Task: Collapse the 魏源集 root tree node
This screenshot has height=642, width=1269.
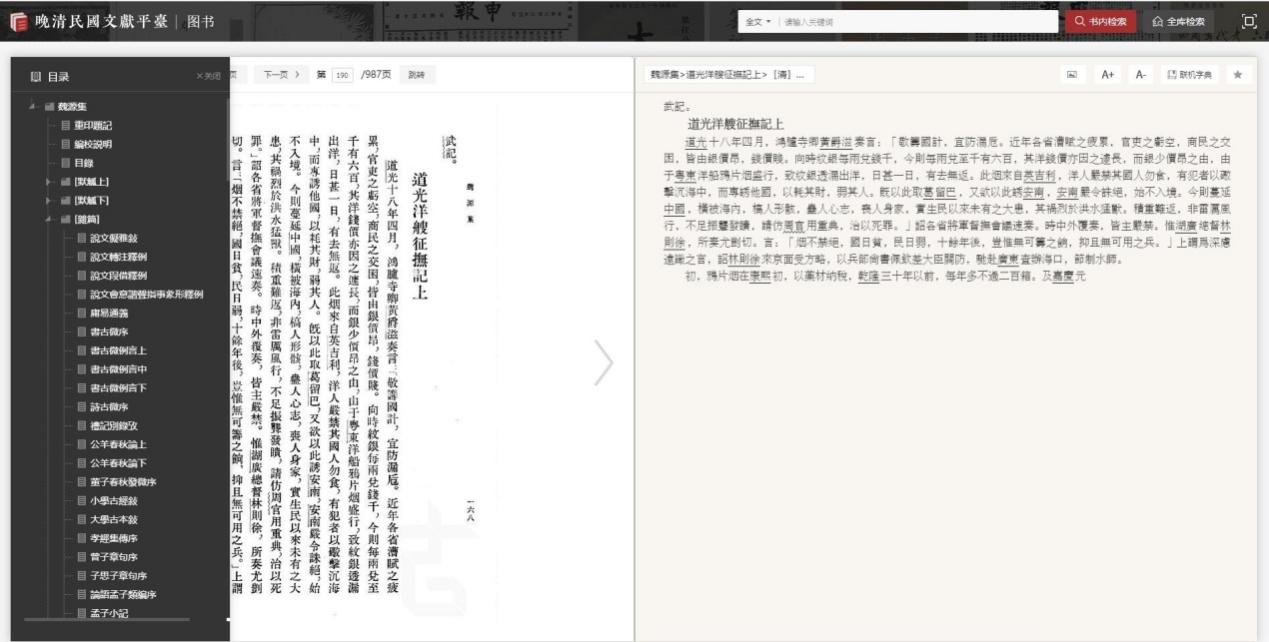Action: pyautogui.click(x=33, y=106)
